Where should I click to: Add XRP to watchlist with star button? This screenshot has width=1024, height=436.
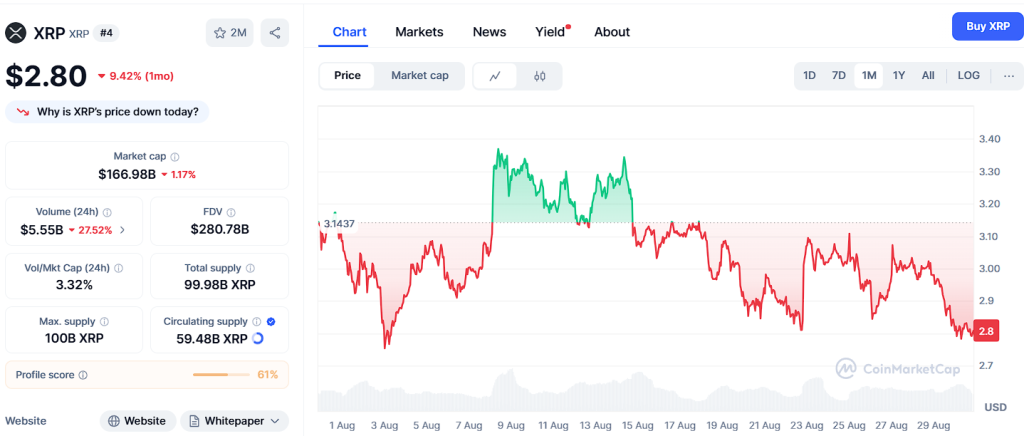[x=229, y=33]
